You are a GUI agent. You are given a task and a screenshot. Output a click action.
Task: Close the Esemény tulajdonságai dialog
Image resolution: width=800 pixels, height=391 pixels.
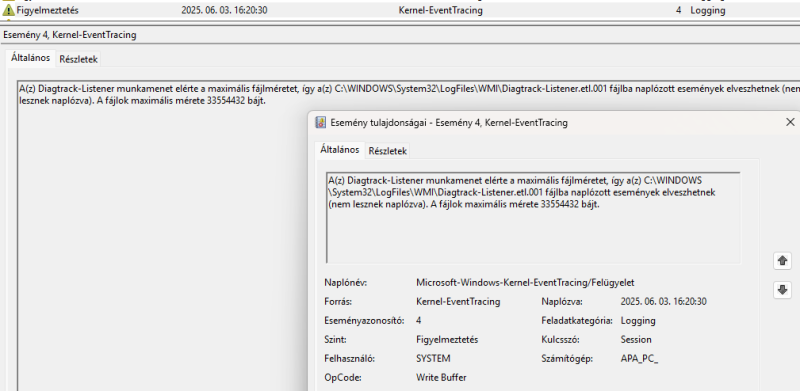tap(790, 123)
